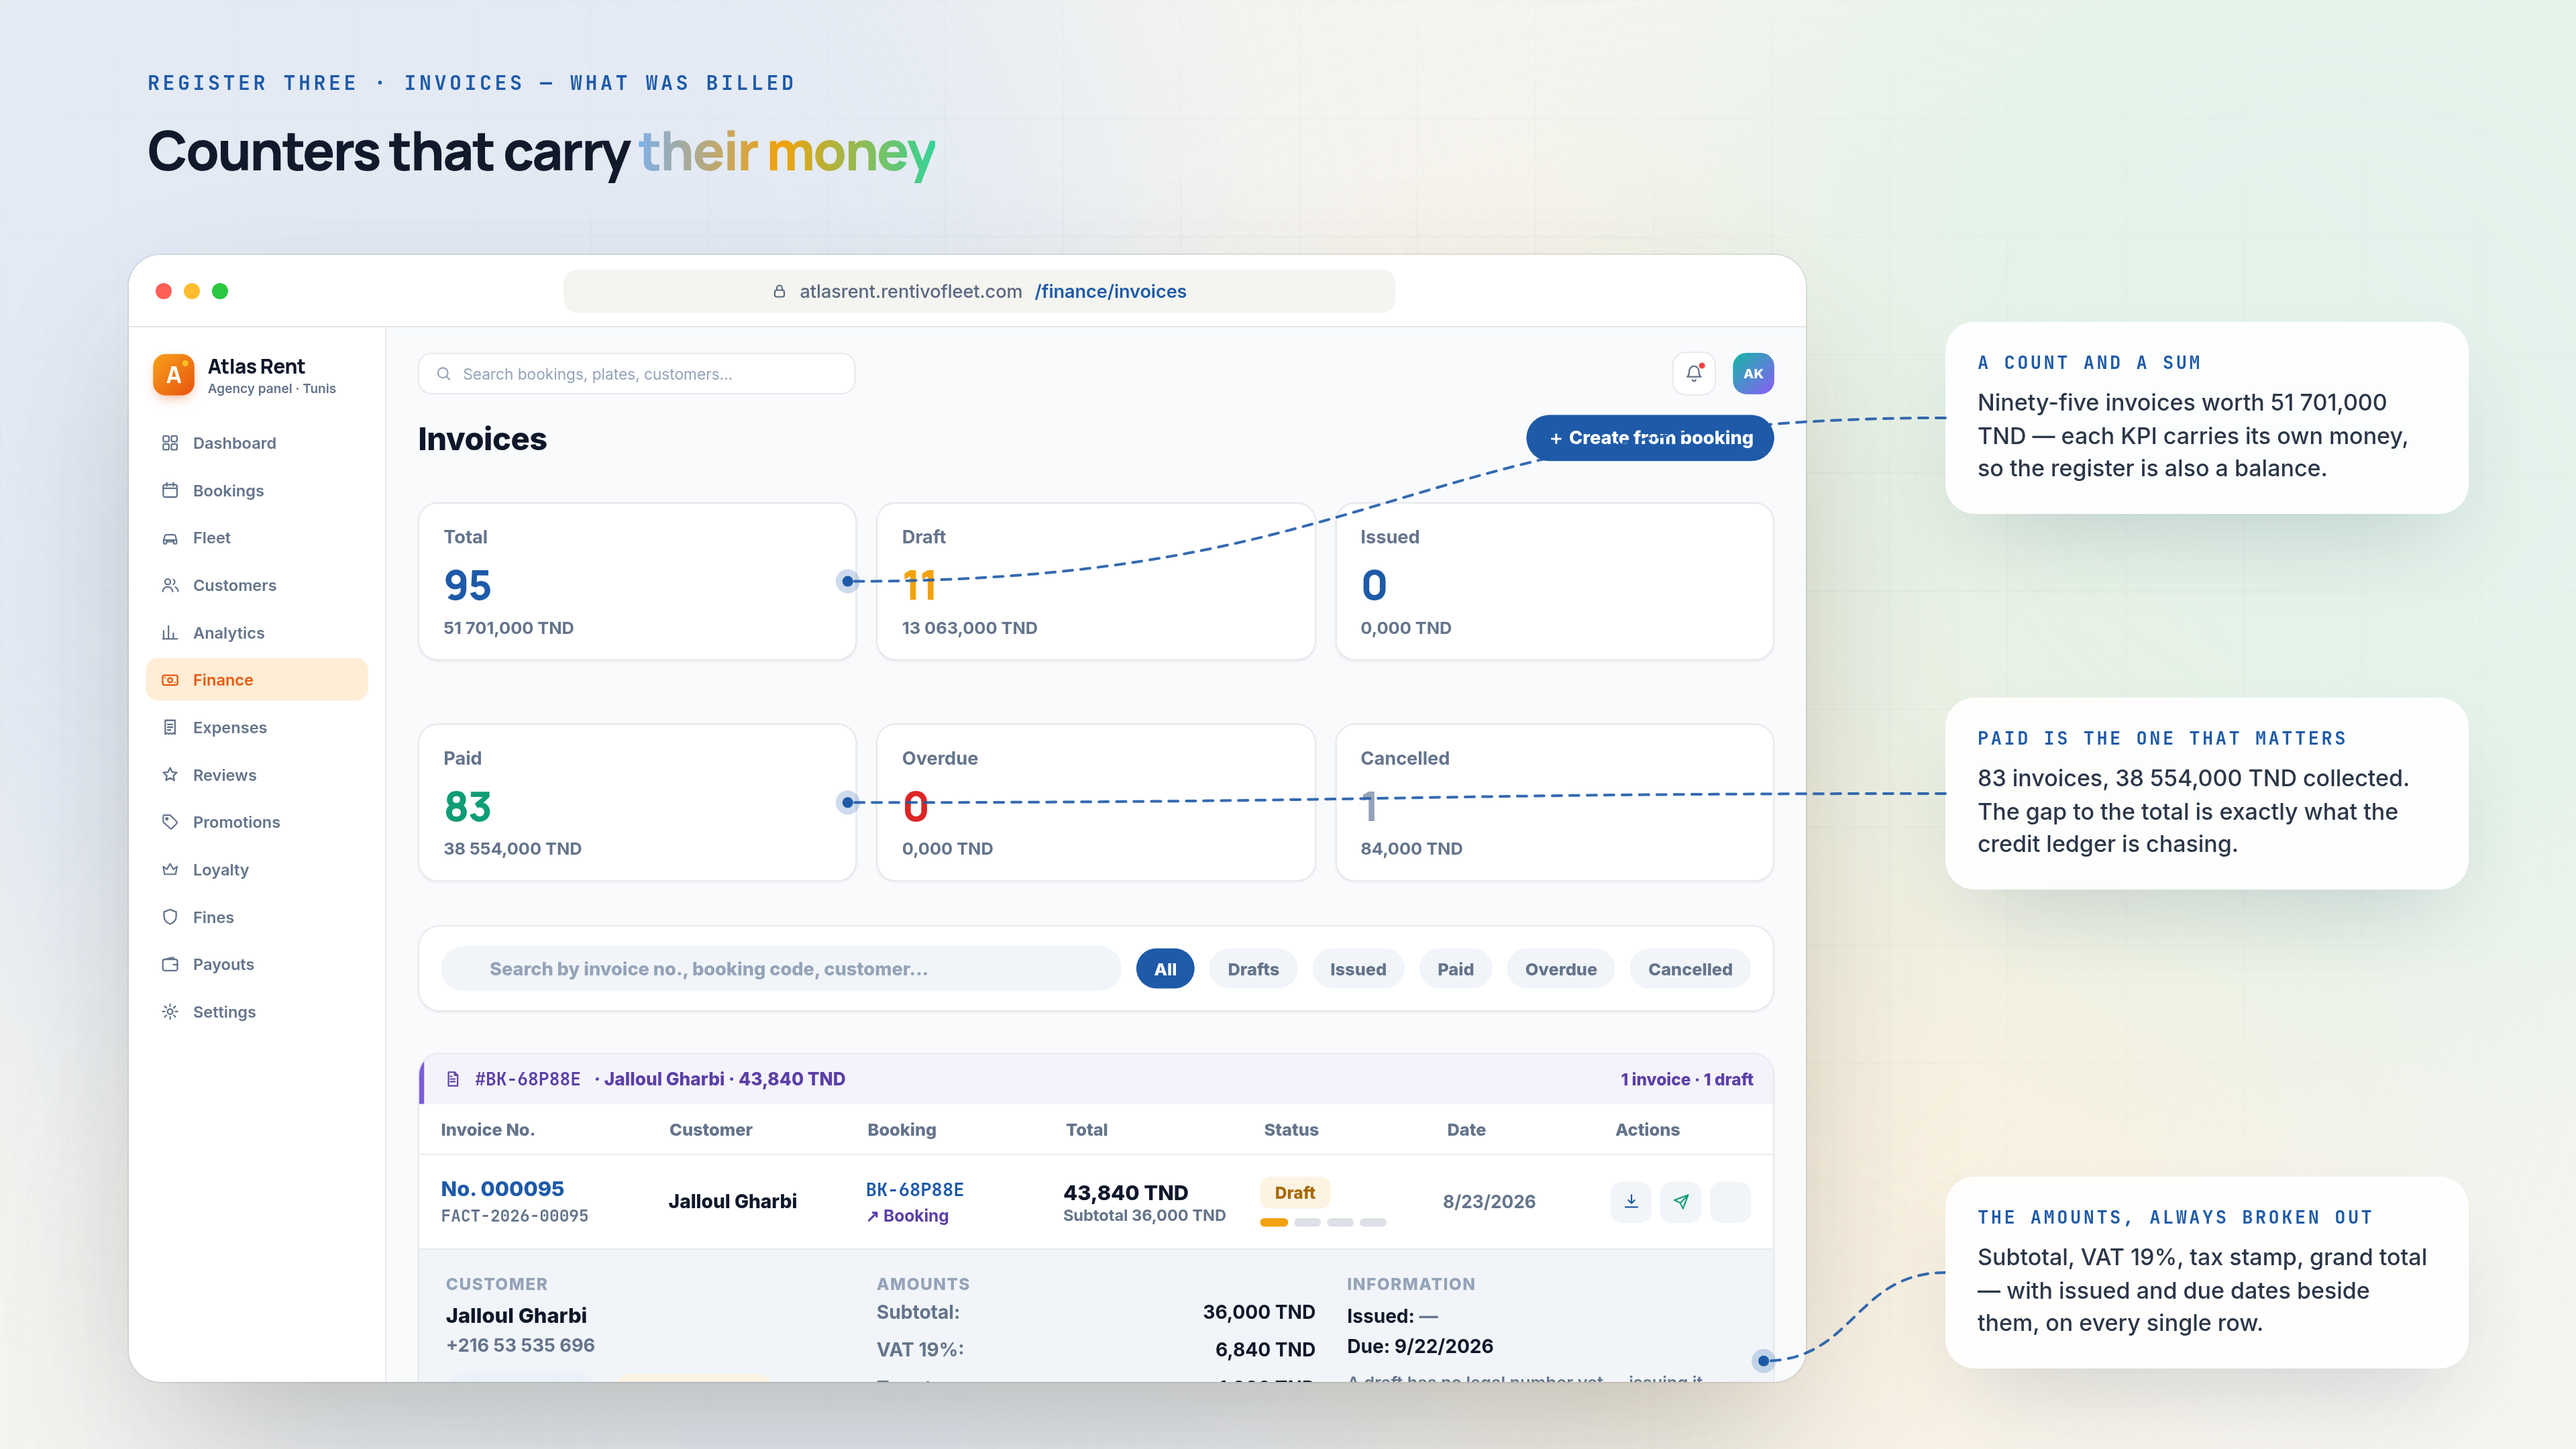Screen dimensions: 2576x1449
Task: Open notifications with the bell icon
Action: [x=1694, y=373]
